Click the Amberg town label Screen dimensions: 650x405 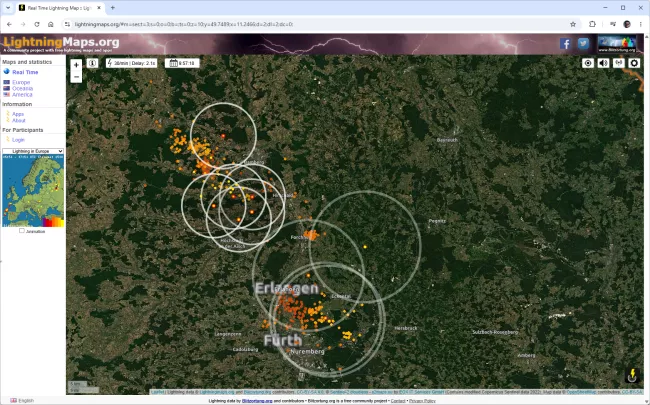click(526, 355)
